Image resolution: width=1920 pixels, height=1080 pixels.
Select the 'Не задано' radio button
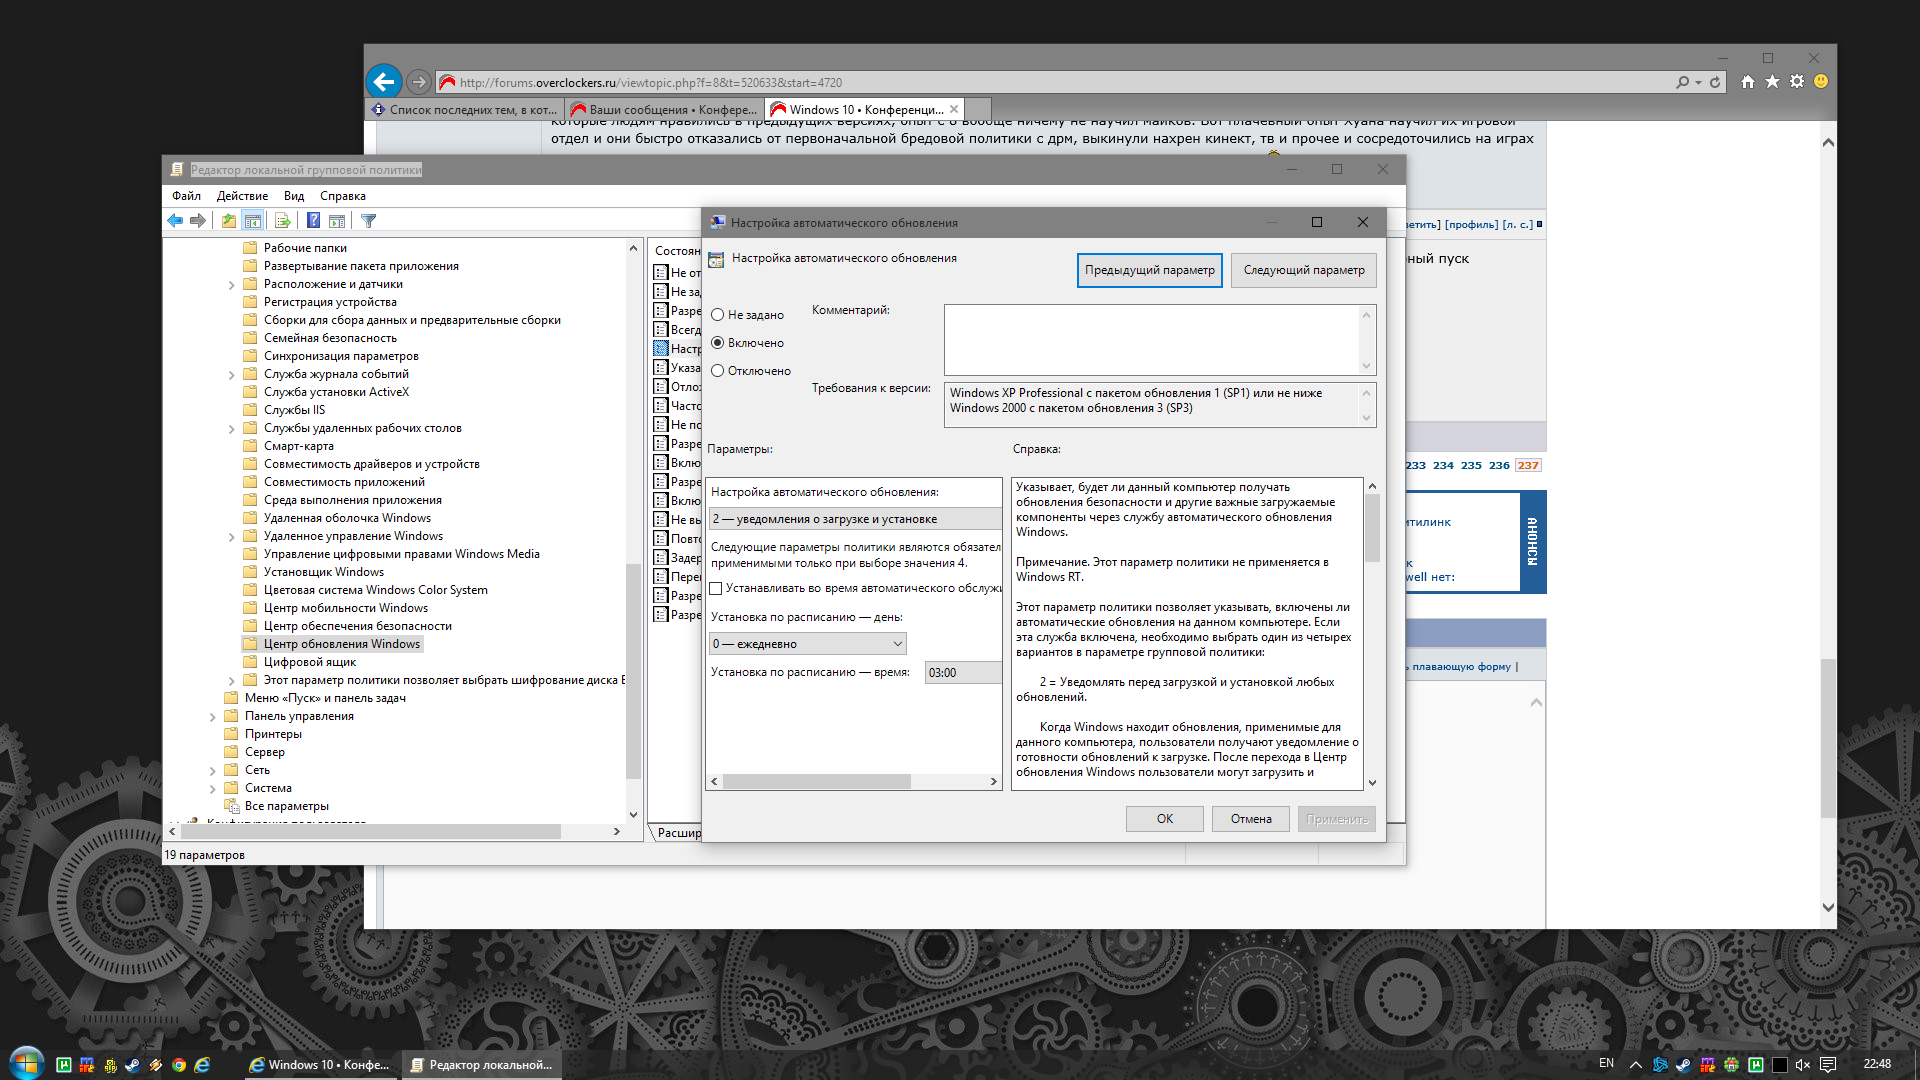pos(717,315)
